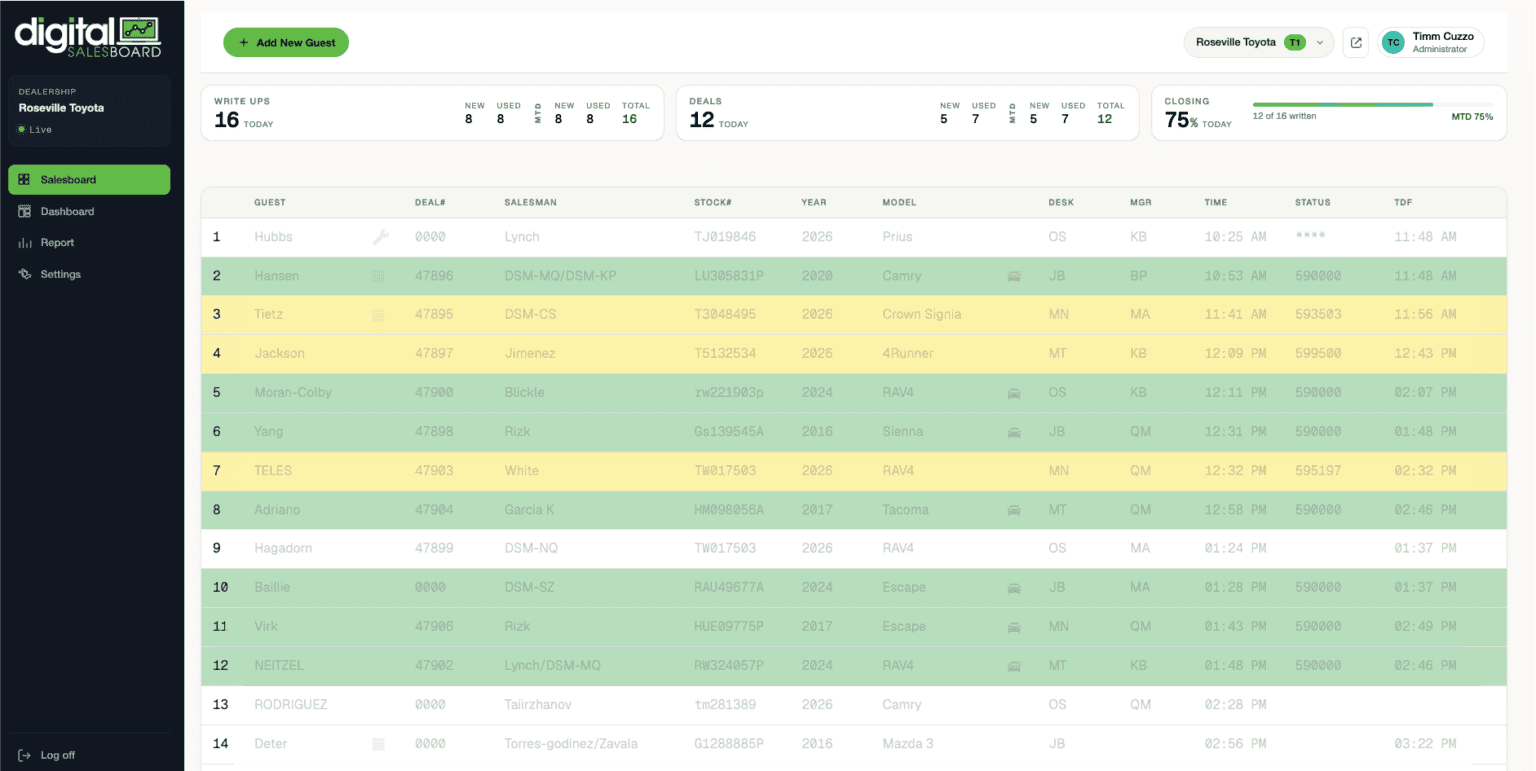Click the Add New Guest button
This screenshot has height=771, width=1536.
point(286,43)
